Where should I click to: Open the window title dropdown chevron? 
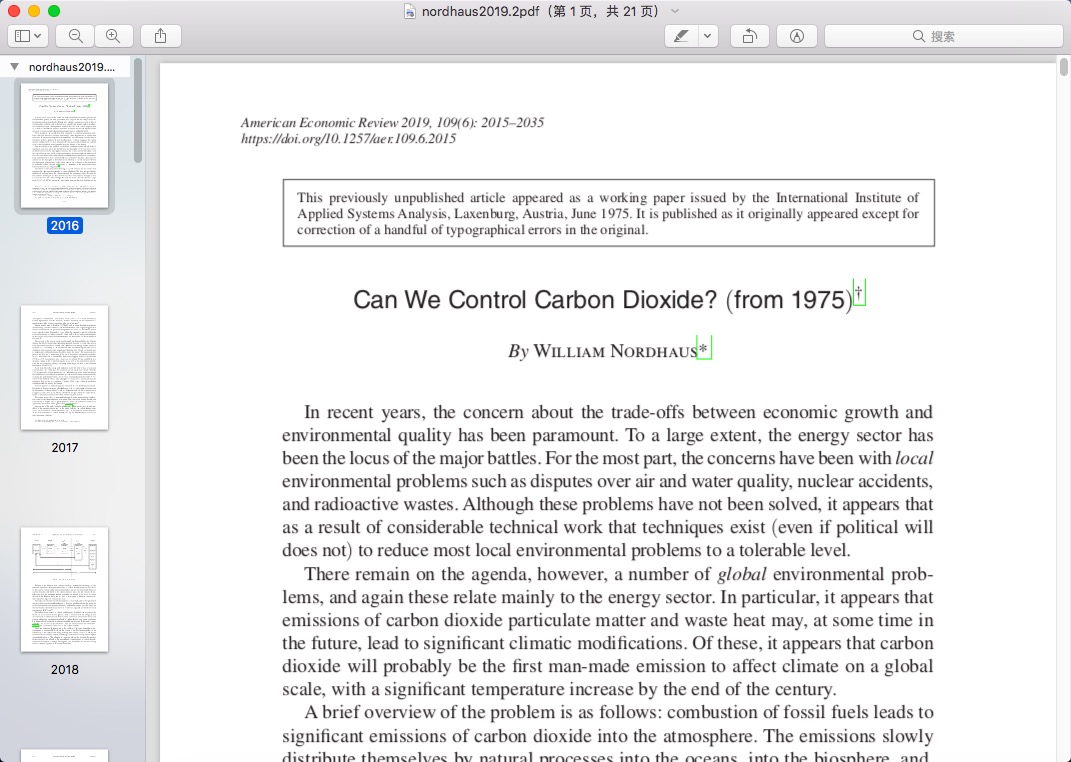coord(675,11)
